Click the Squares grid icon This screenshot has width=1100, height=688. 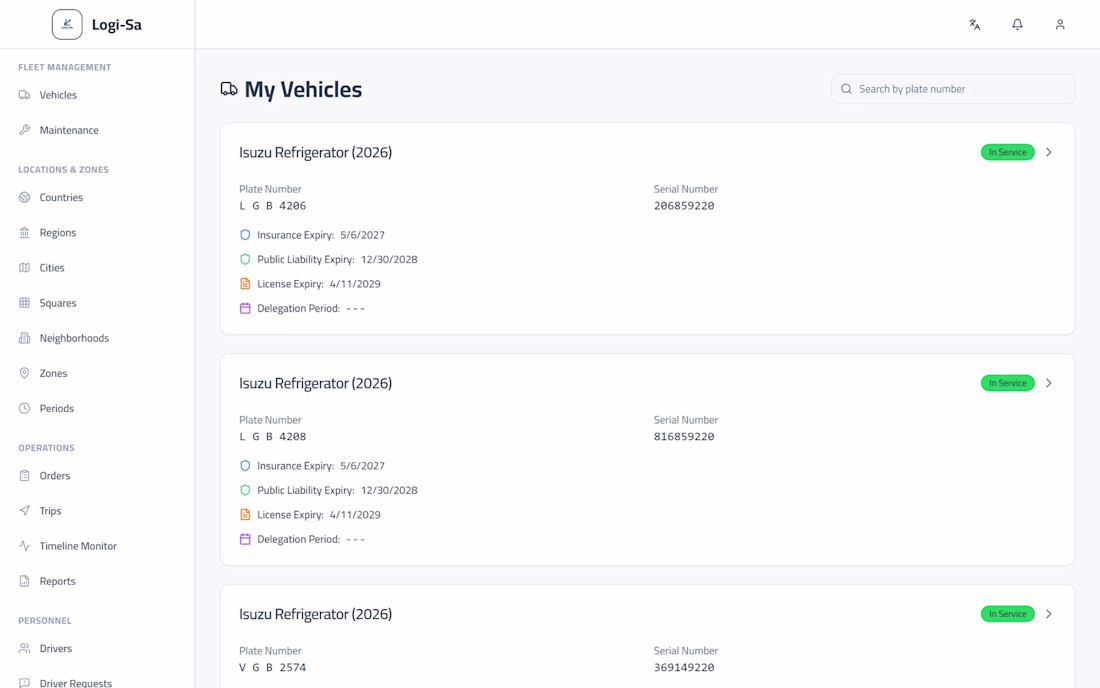(x=25, y=303)
